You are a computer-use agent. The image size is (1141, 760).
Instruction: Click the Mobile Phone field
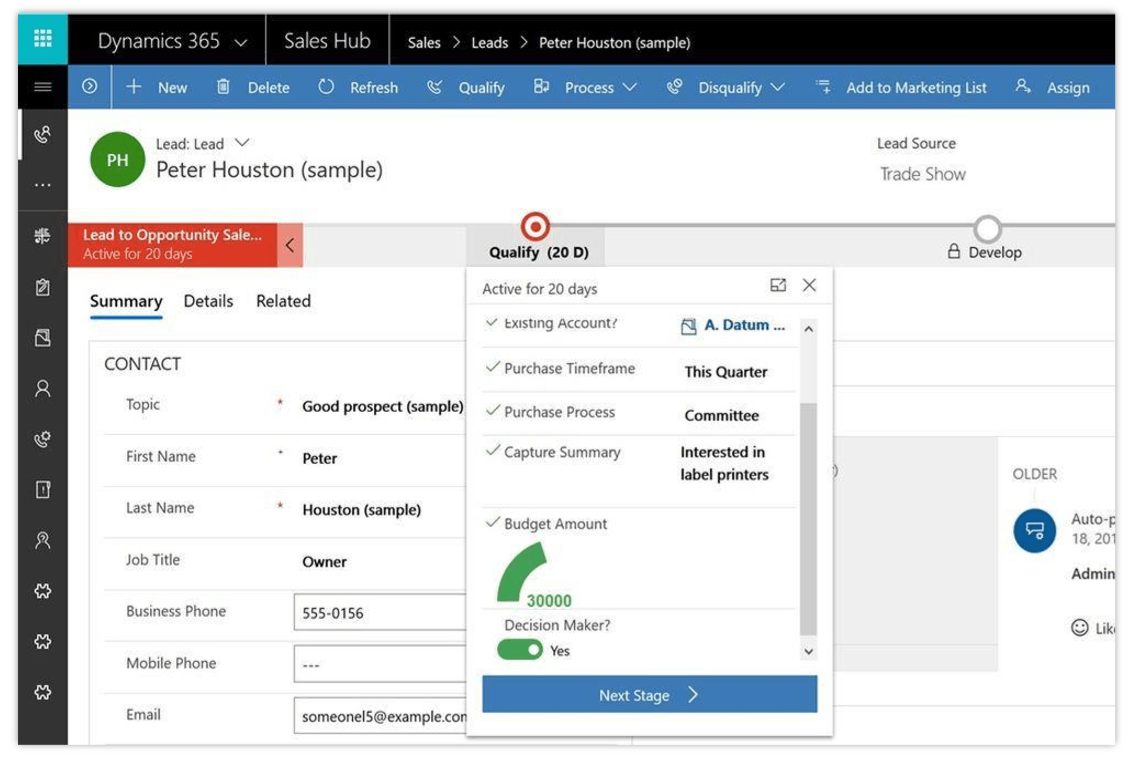(x=379, y=664)
